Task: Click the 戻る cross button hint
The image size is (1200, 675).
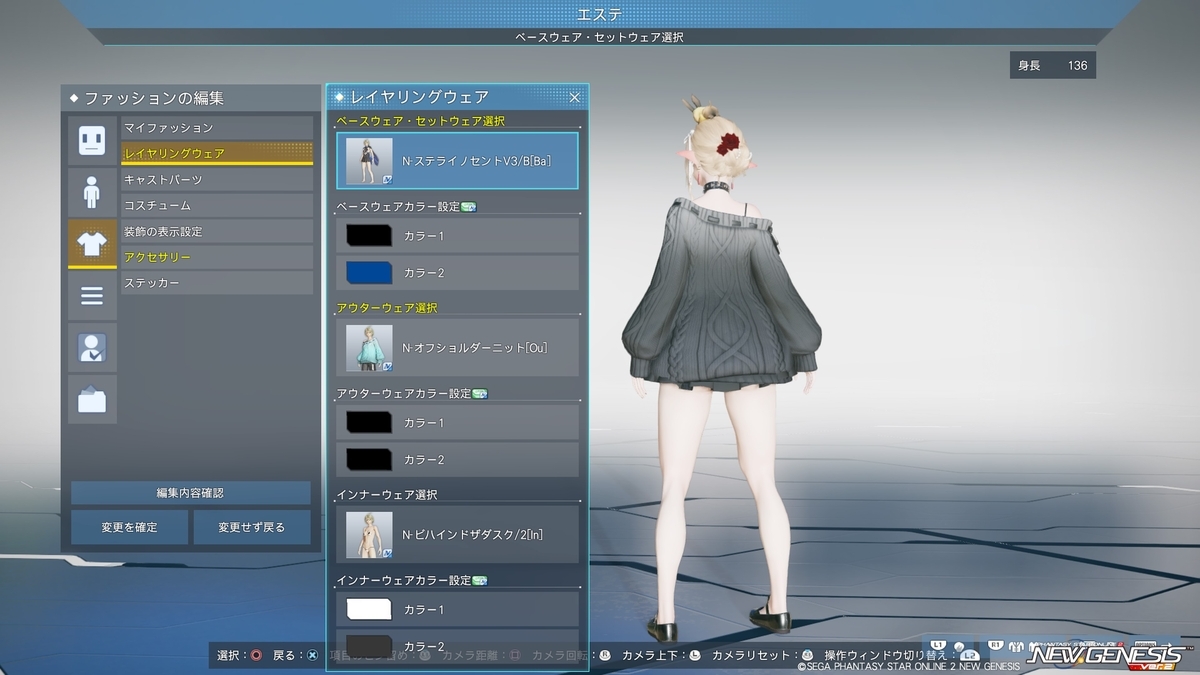Action: click(x=296, y=656)
